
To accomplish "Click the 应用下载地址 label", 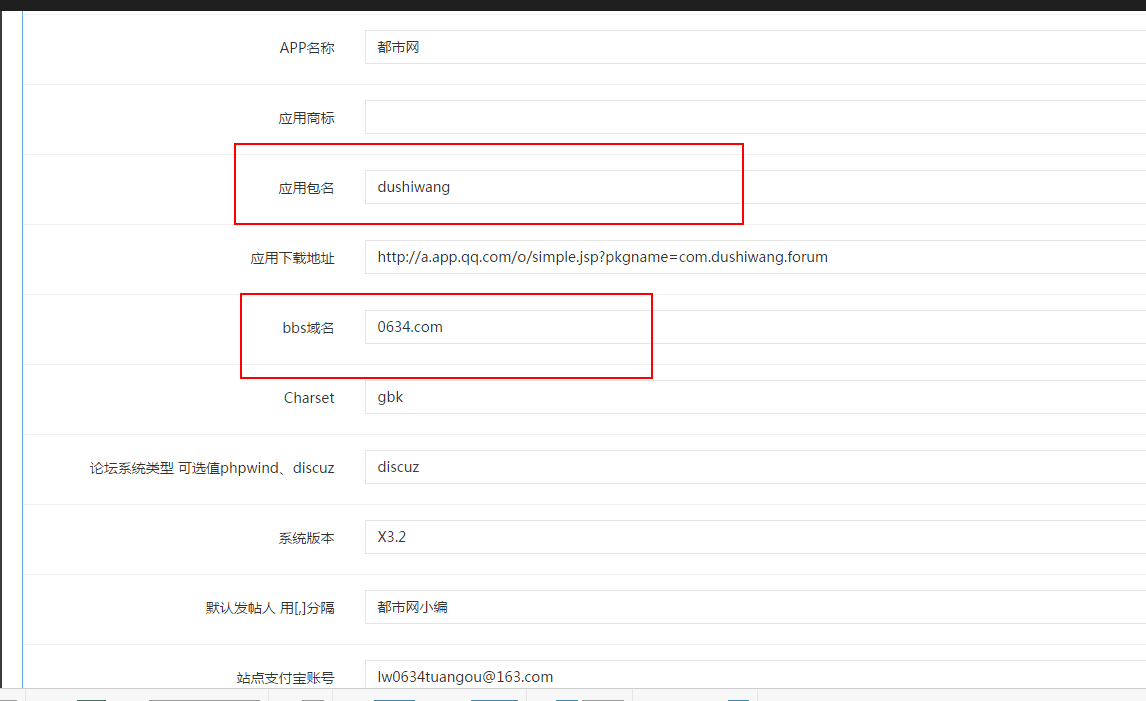I will pos(292,258).
